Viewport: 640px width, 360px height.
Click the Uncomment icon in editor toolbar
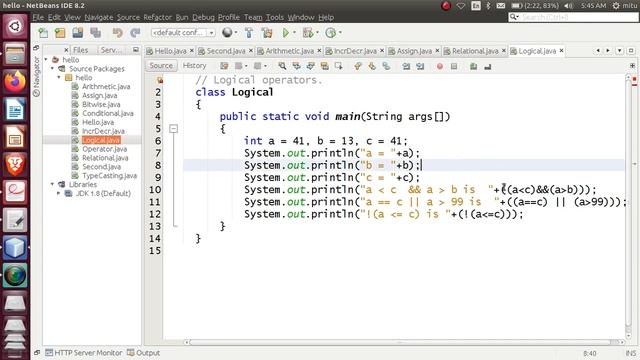click(488, 66)
